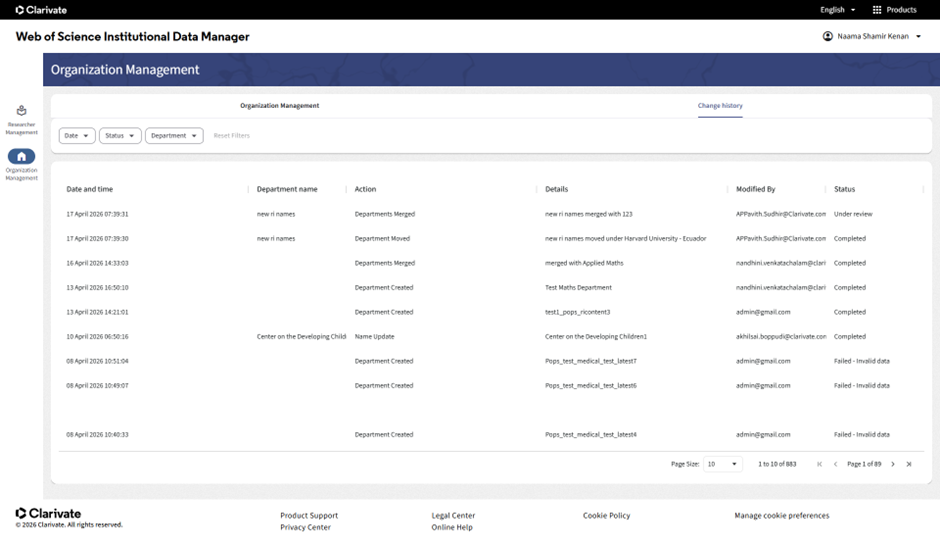This screenshot has width=940, height=544.
Task: Click 'Page 1 of 89' indicator
Action: pyautogui.click(x=864, y=464)
